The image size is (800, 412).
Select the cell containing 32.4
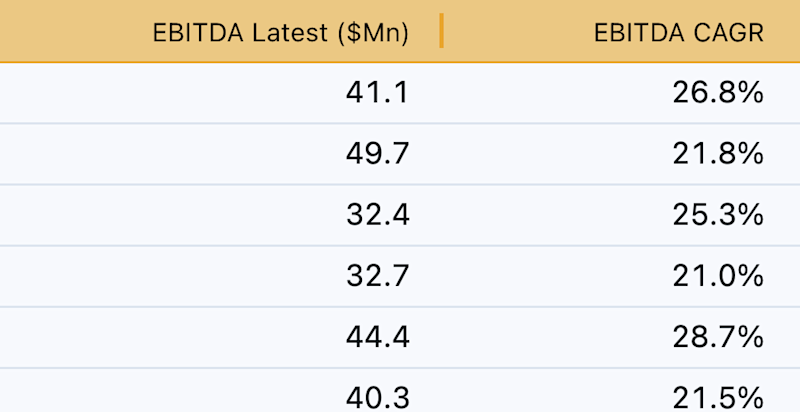click(378, 215)
